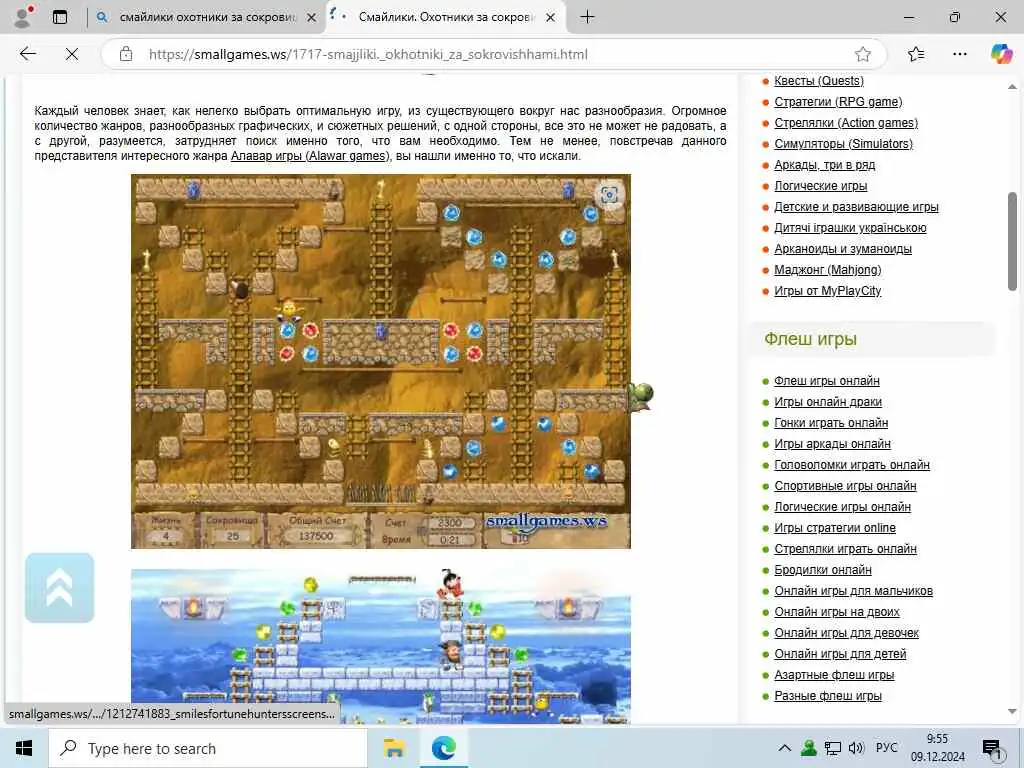Open Settings and more menu
1024x768 pixels.
tap(959, 54)
